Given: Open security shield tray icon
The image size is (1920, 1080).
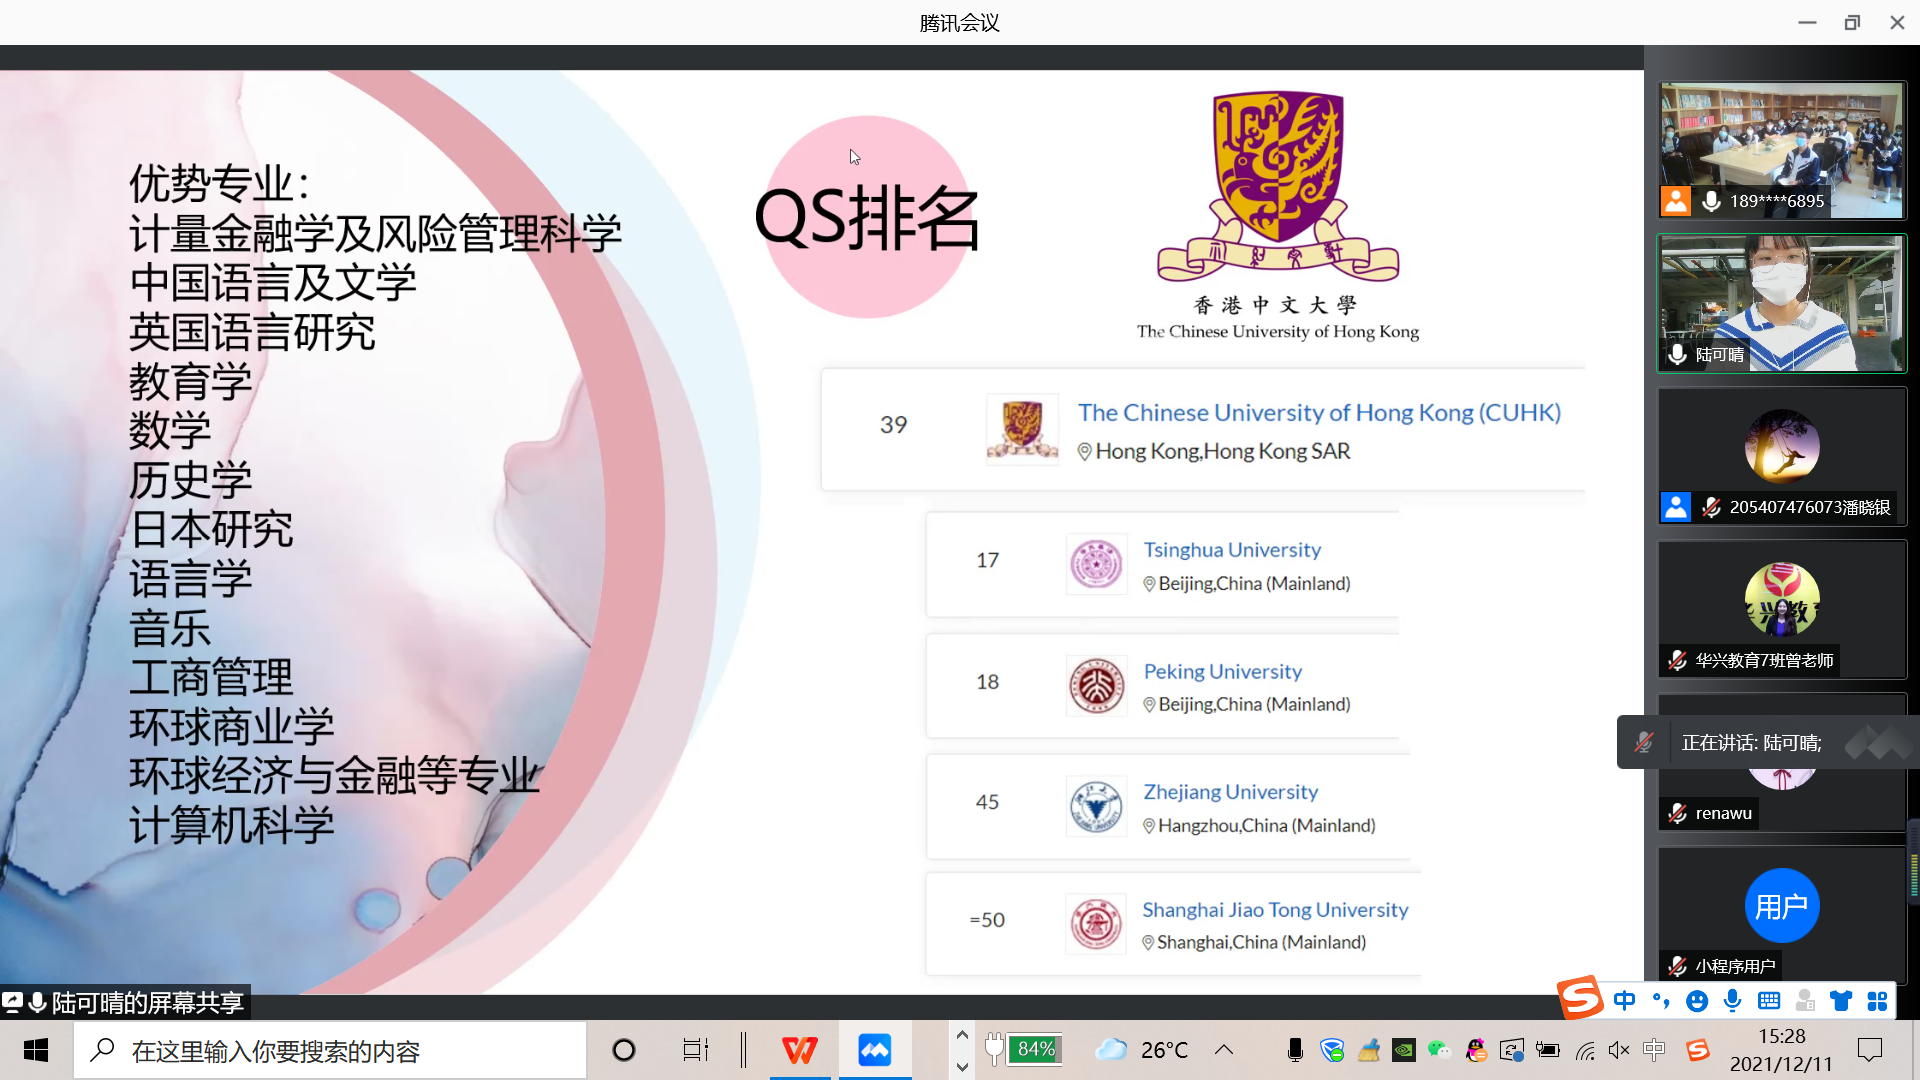Looking at the screenshot, I should tap(1332, 1050).
